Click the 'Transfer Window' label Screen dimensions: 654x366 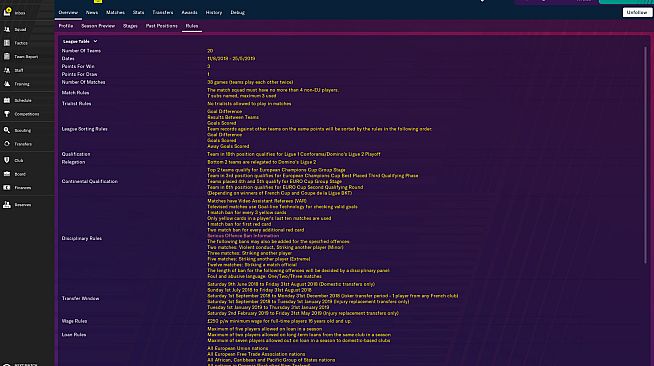point(80,298)
